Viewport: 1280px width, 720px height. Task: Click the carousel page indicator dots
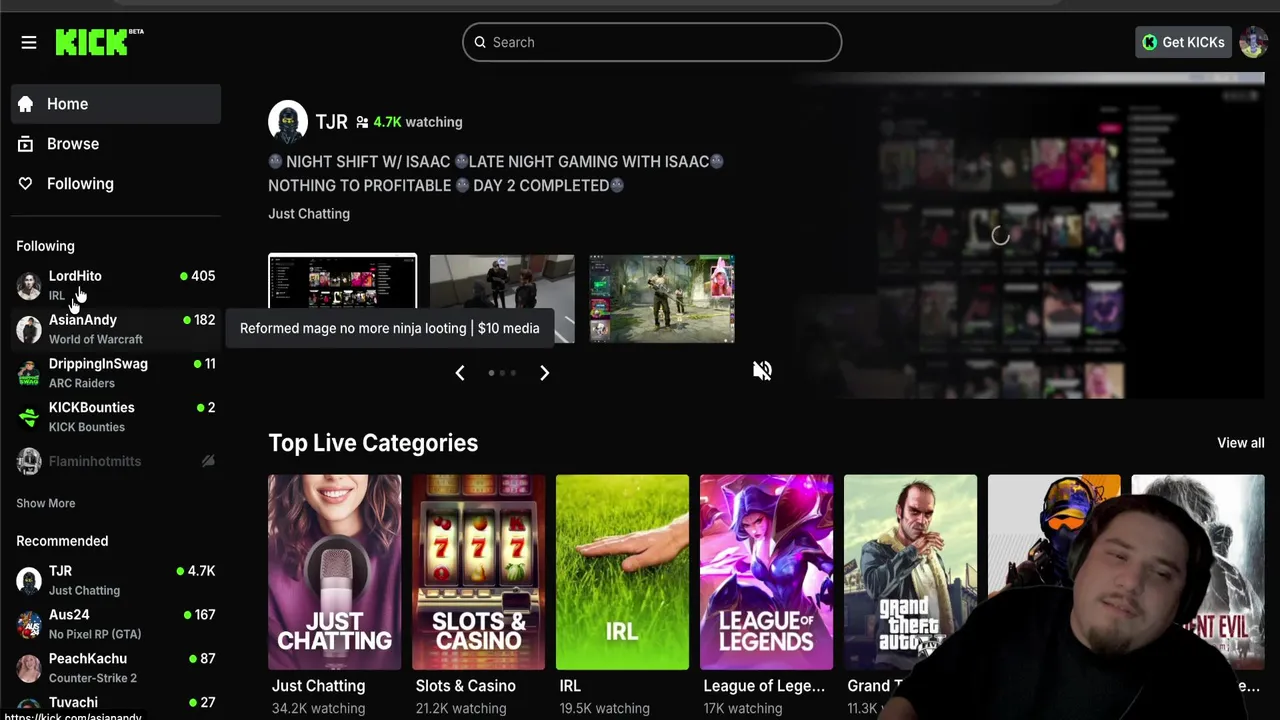tap(502, 373)
